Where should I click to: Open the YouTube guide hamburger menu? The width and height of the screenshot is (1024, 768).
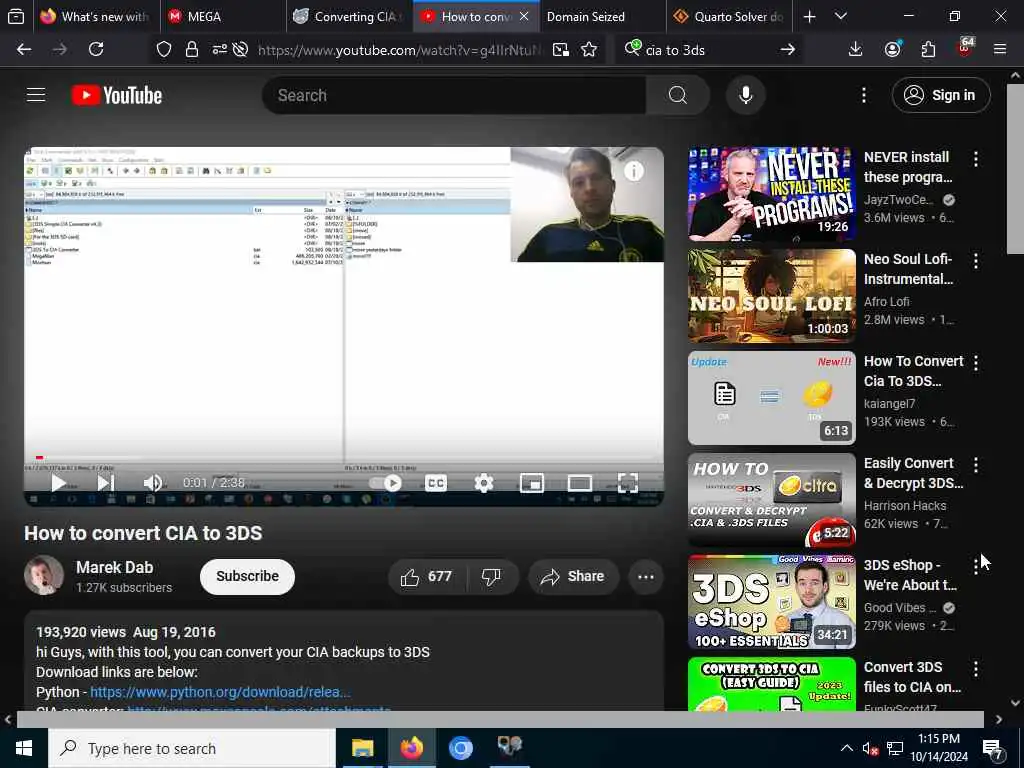coord(36,95)
